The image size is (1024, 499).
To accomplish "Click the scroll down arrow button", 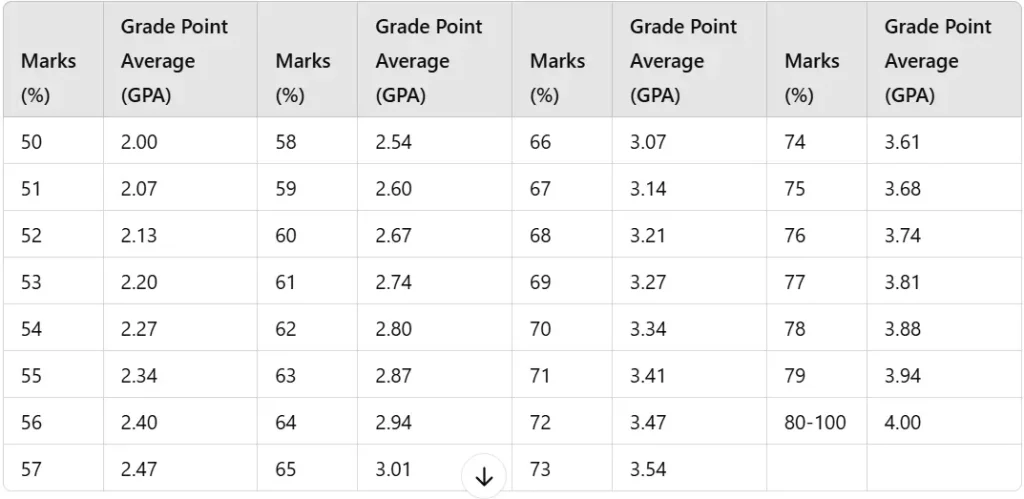I will click(484, 477).
